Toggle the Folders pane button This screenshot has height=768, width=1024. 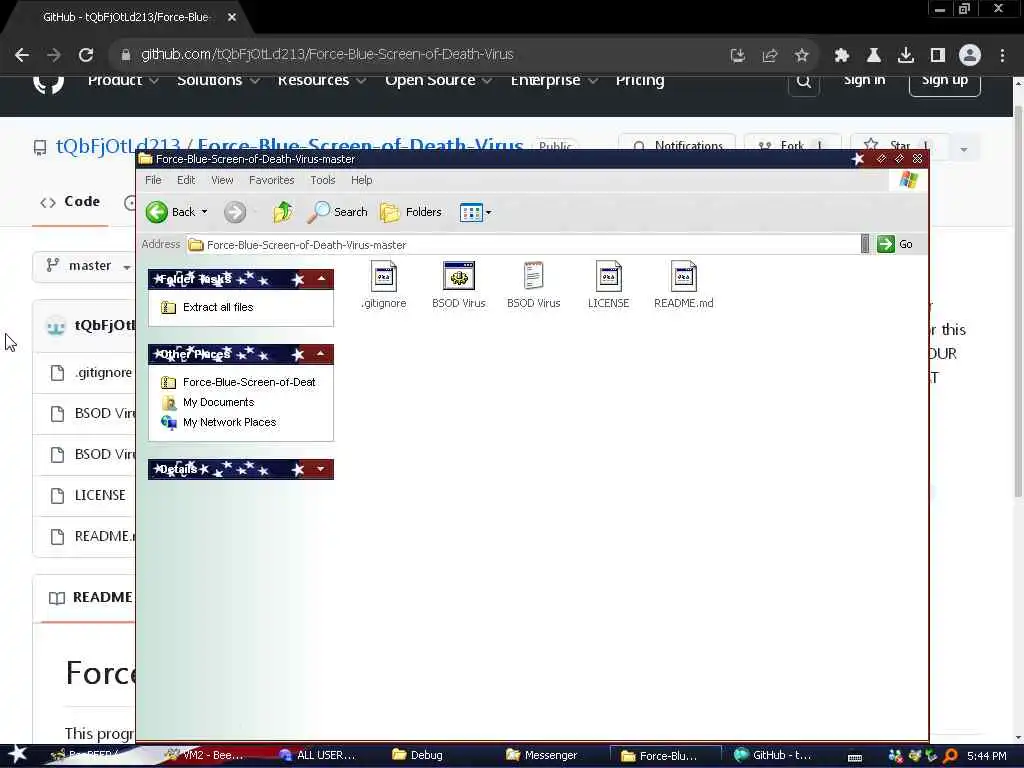pyautogui.click(x=411, y=212)
